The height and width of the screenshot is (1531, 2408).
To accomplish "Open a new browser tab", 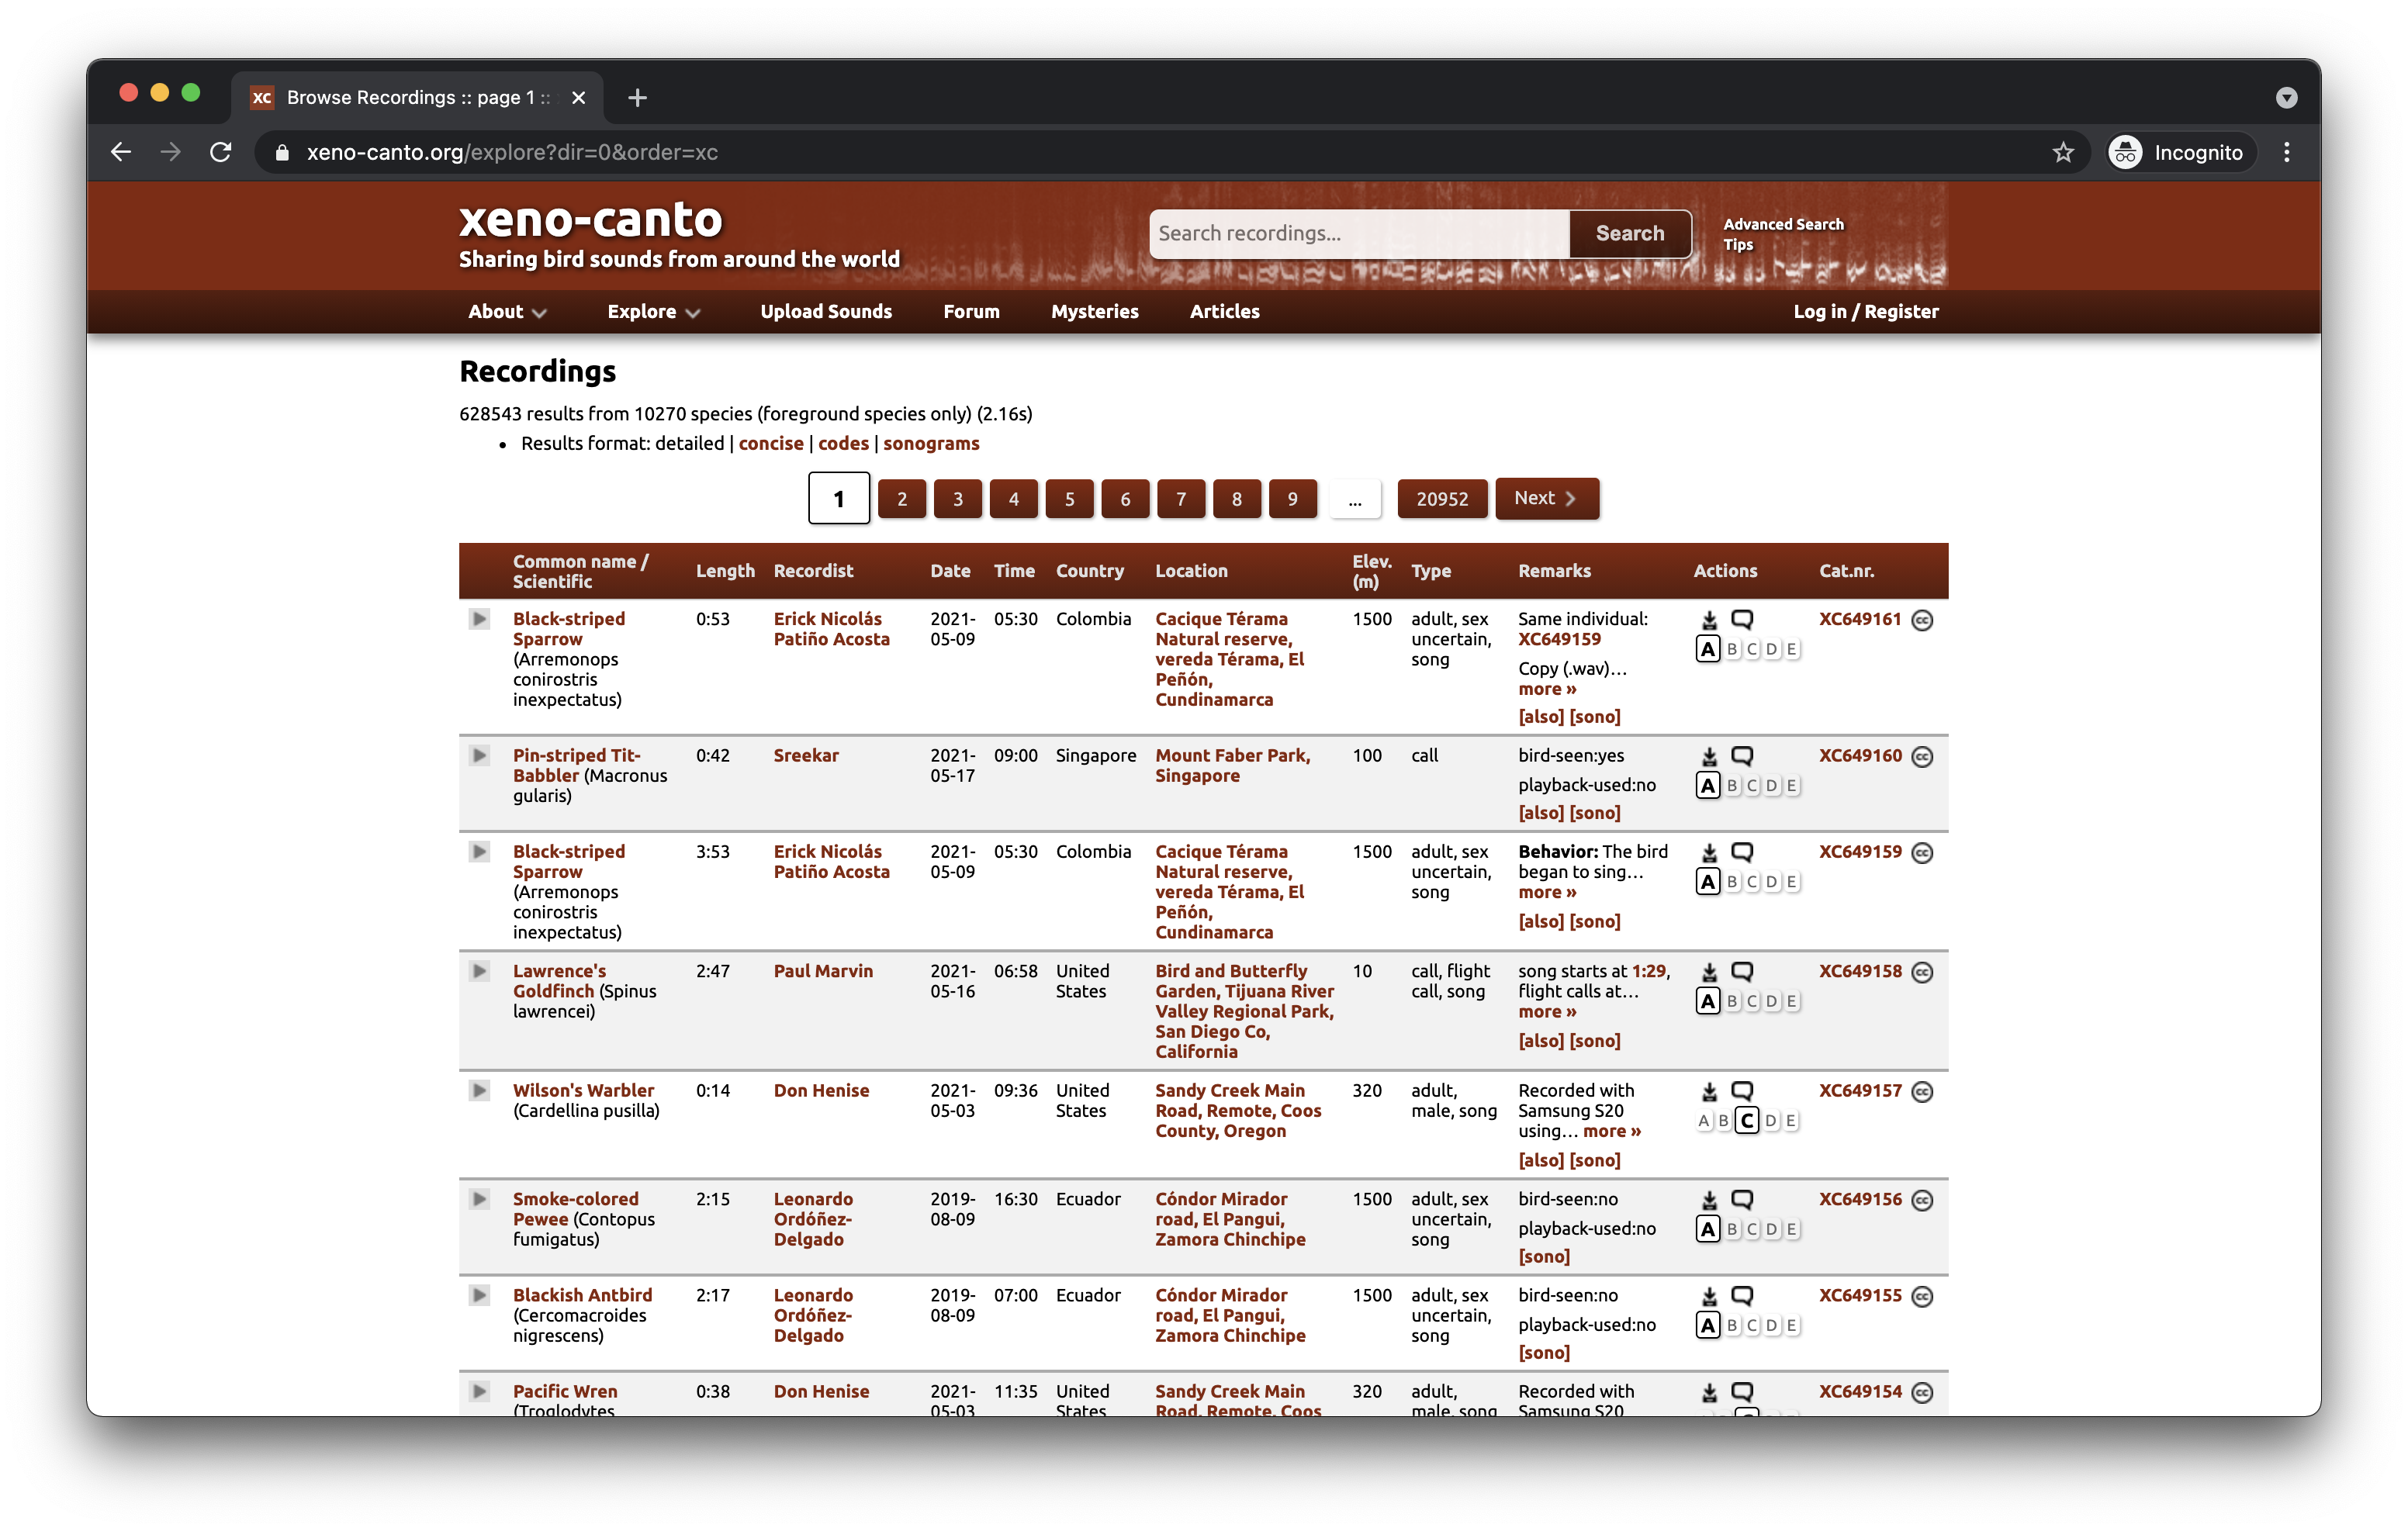I will point(637,97).
